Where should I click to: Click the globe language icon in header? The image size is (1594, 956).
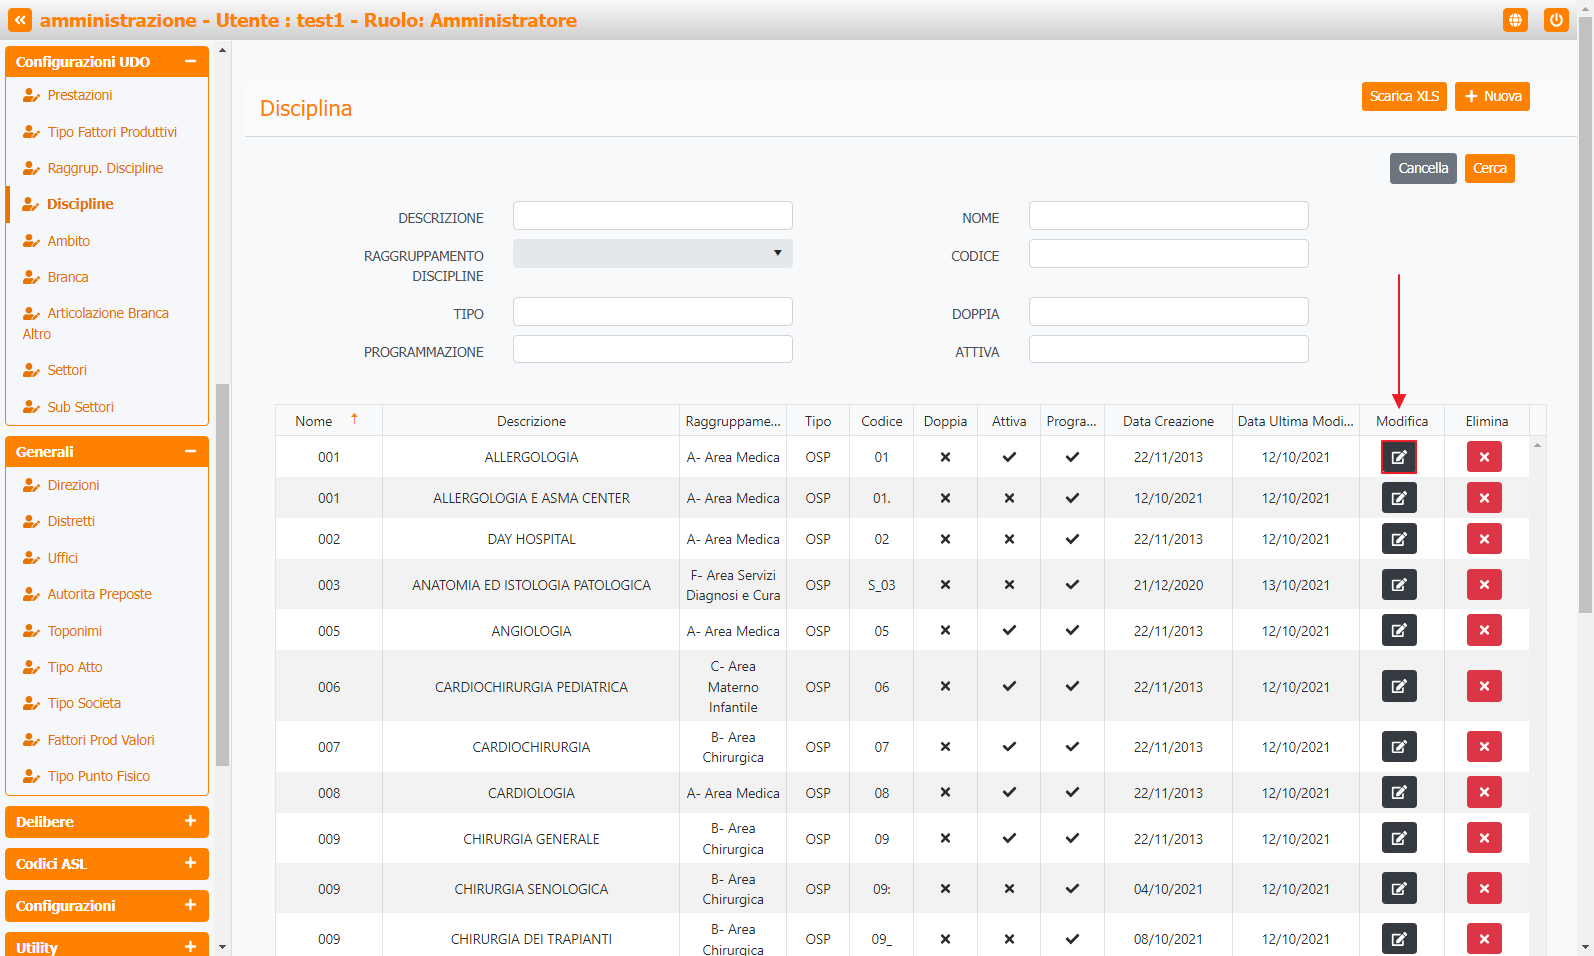tap(1515, 20)
